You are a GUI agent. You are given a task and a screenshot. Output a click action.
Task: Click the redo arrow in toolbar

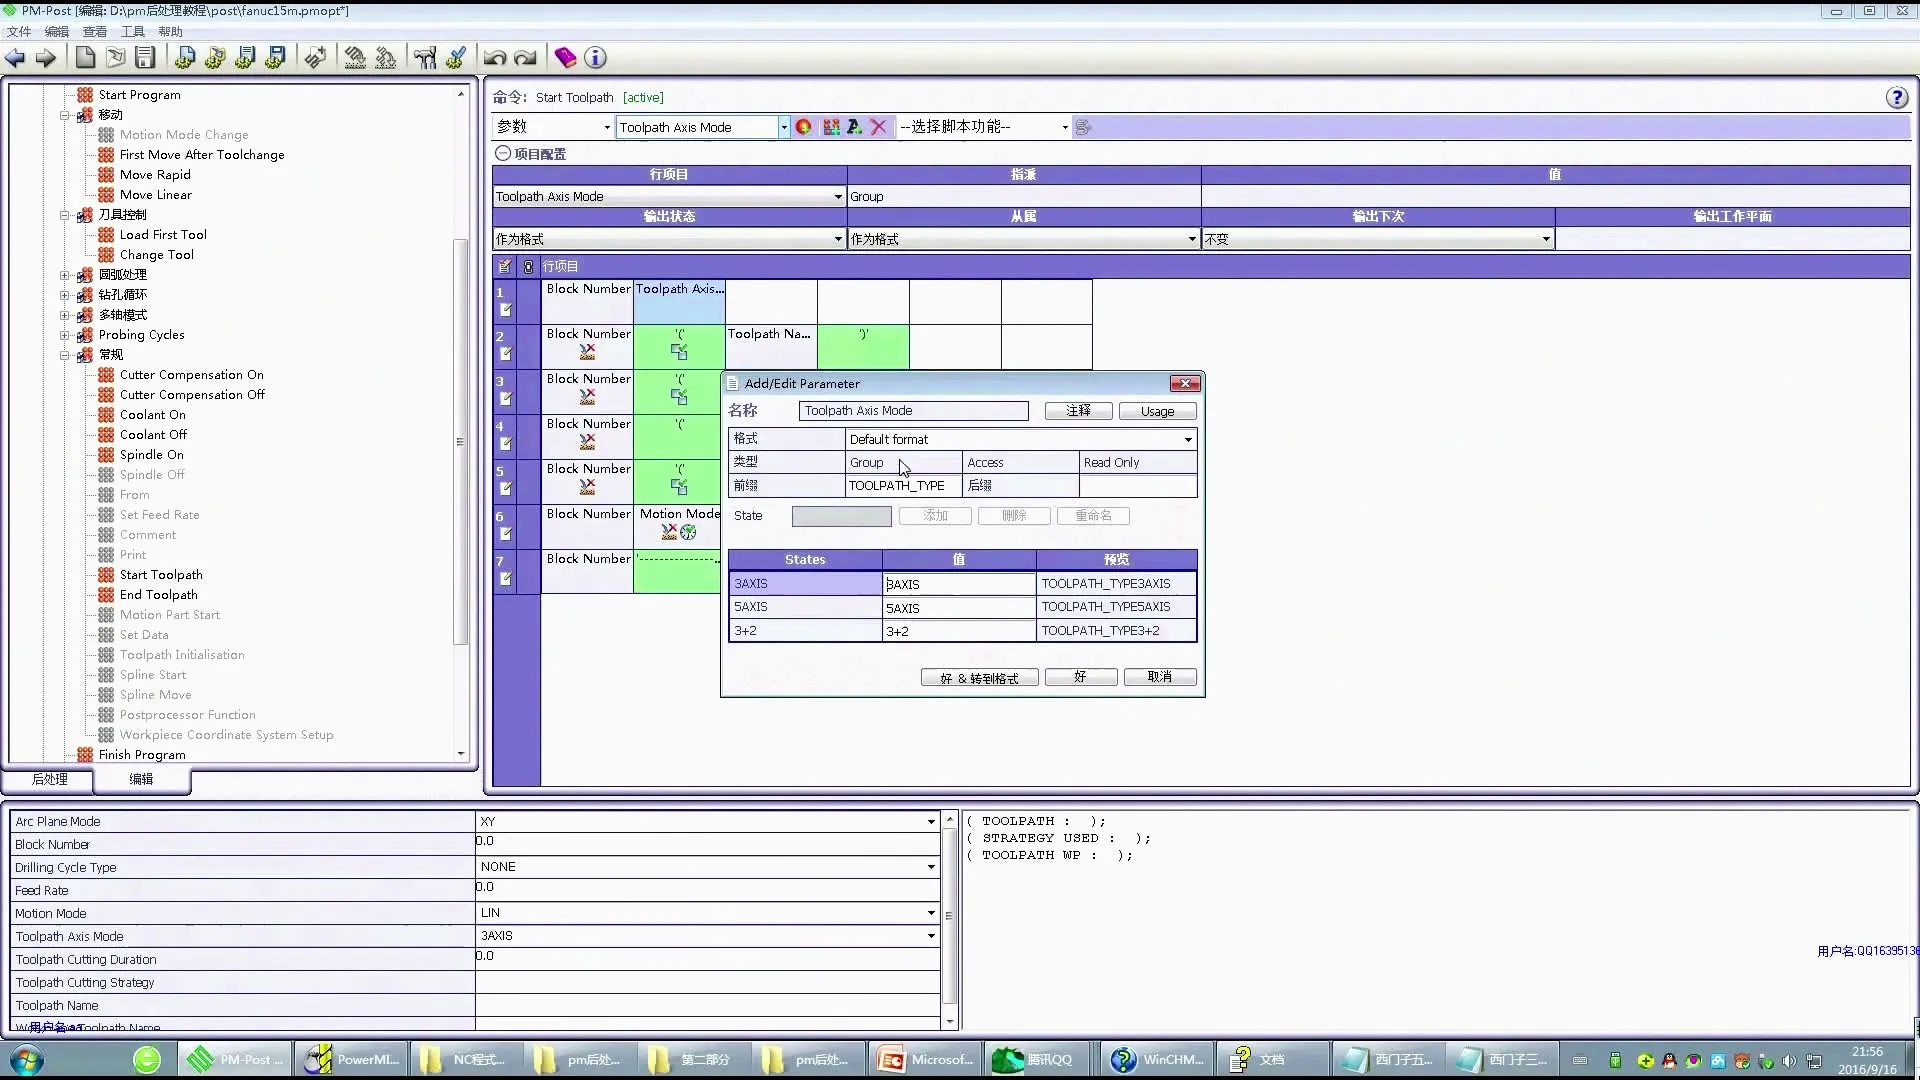[525, 58]
